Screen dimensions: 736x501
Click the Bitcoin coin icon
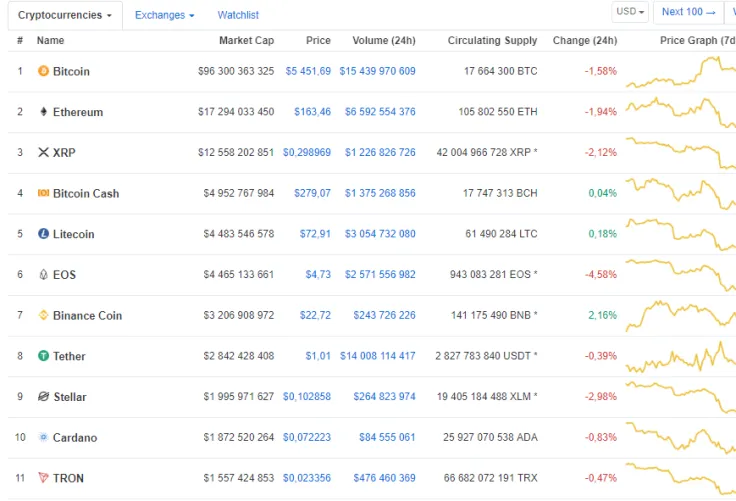43,71
